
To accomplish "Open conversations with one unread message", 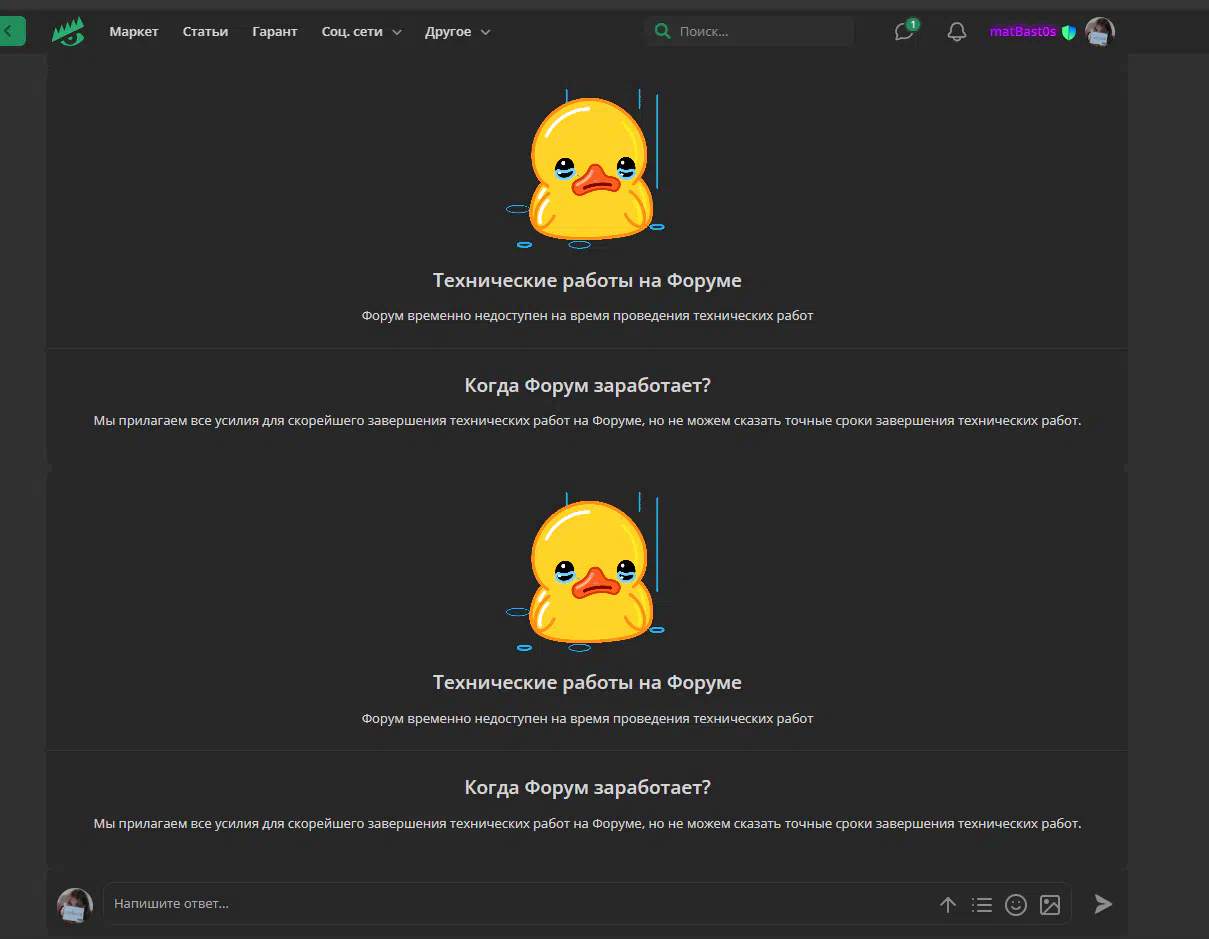I will (x=905, y=31).
